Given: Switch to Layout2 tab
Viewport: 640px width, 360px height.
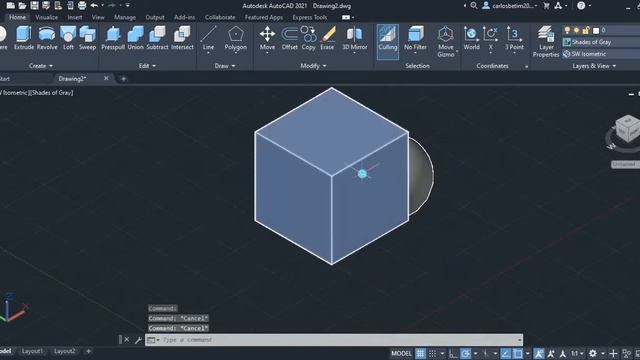Looking at the screenshot, I should pyautogui.click(x=64, y=351).
